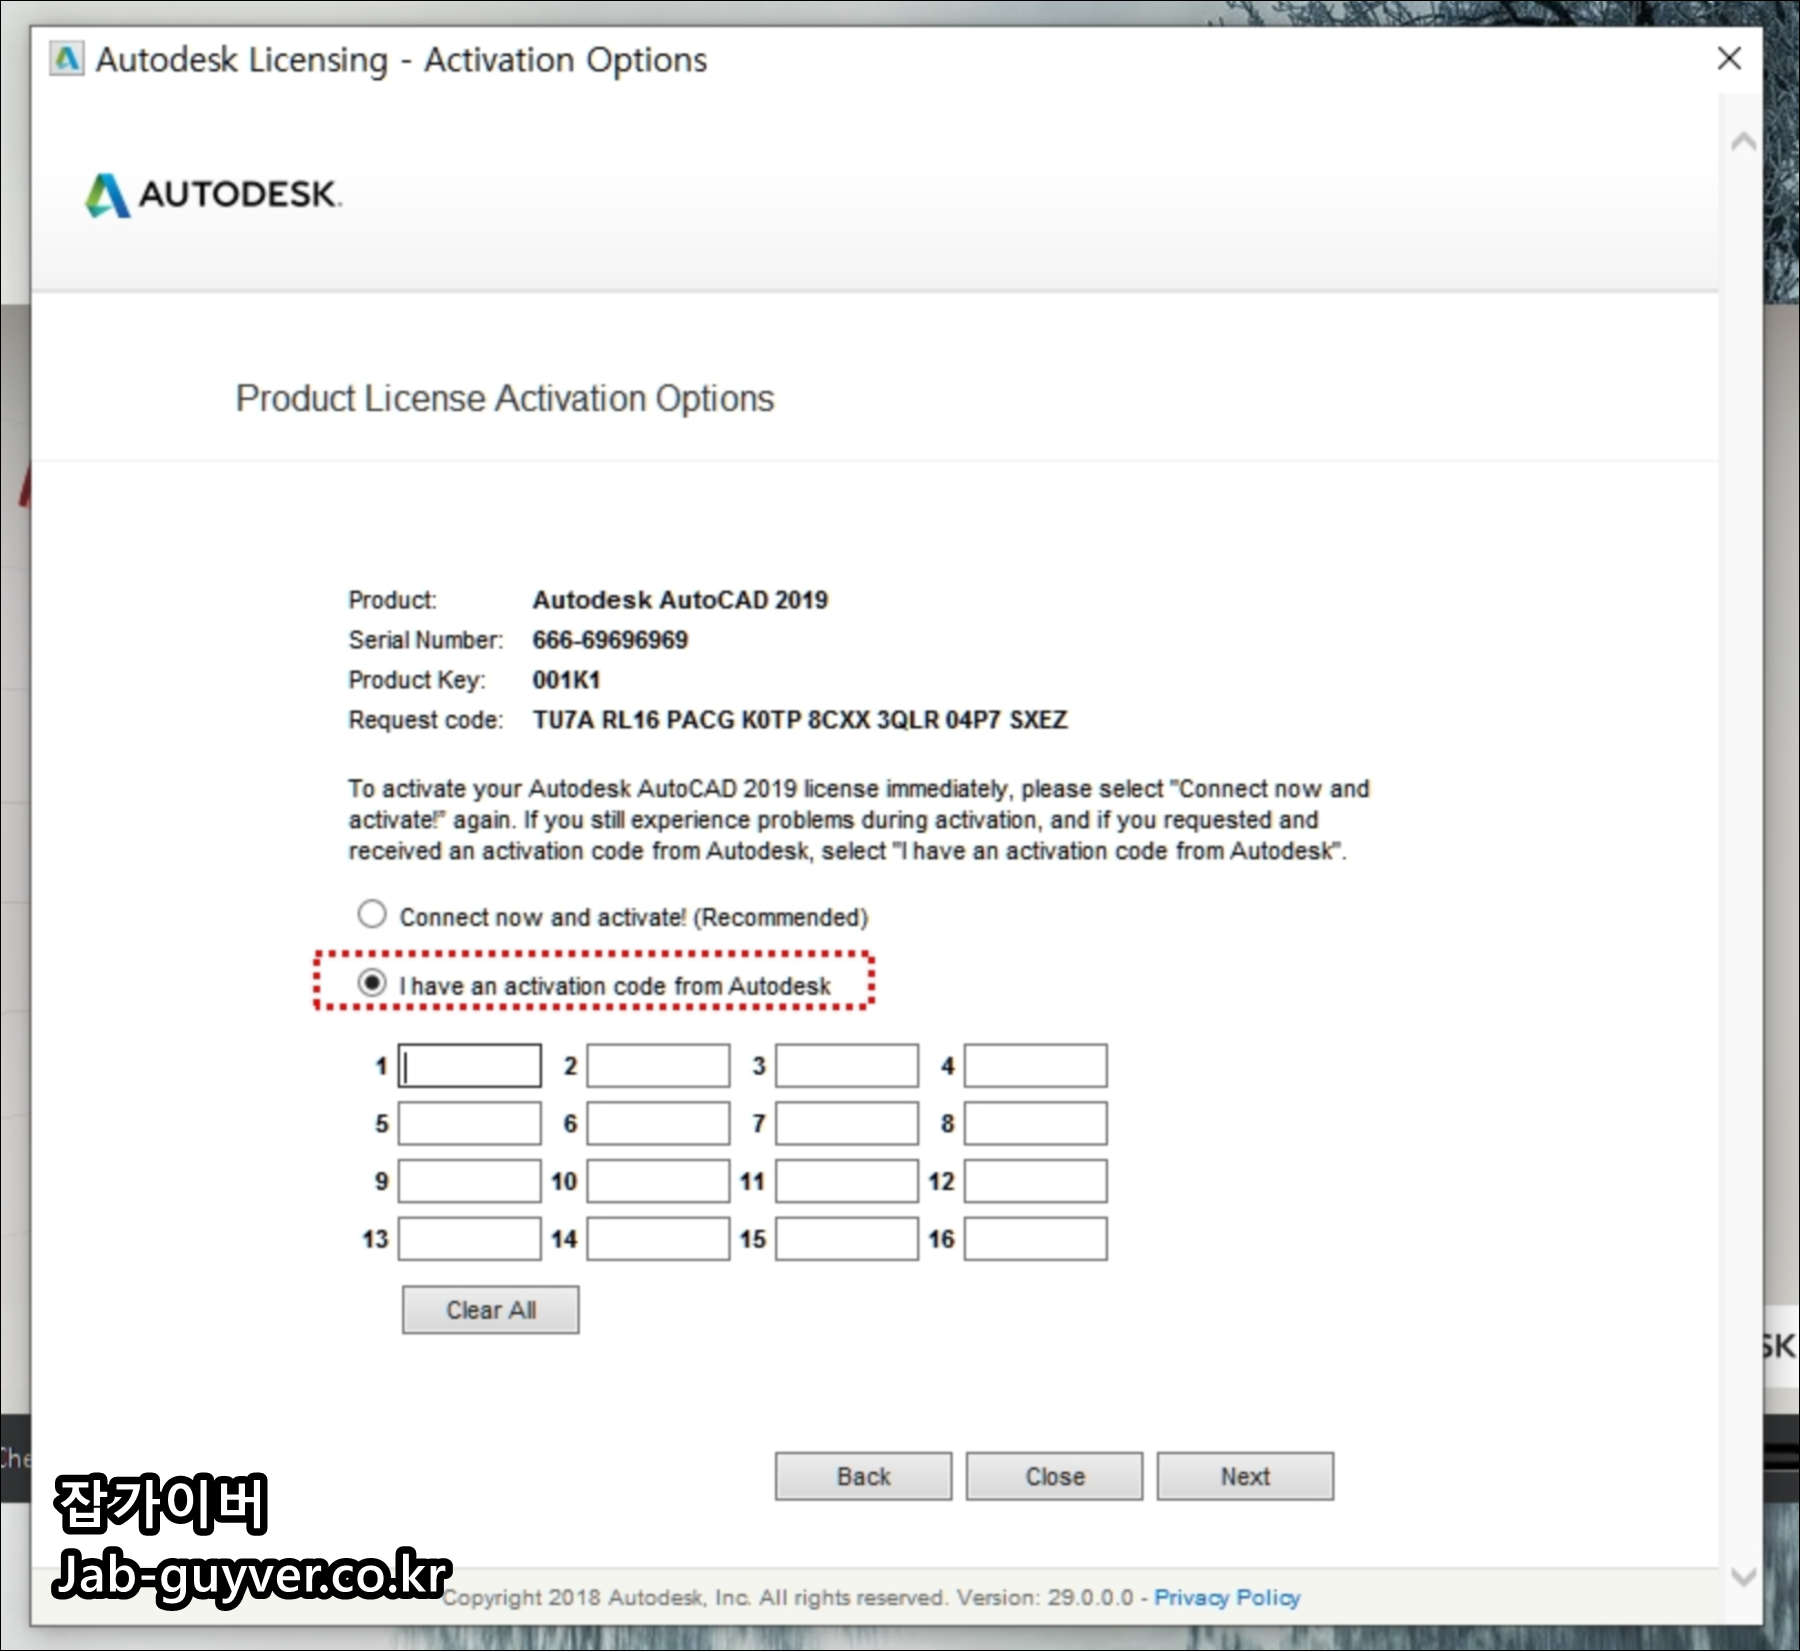
Task: Click activation code field 9
Action: pos(470,1181)
